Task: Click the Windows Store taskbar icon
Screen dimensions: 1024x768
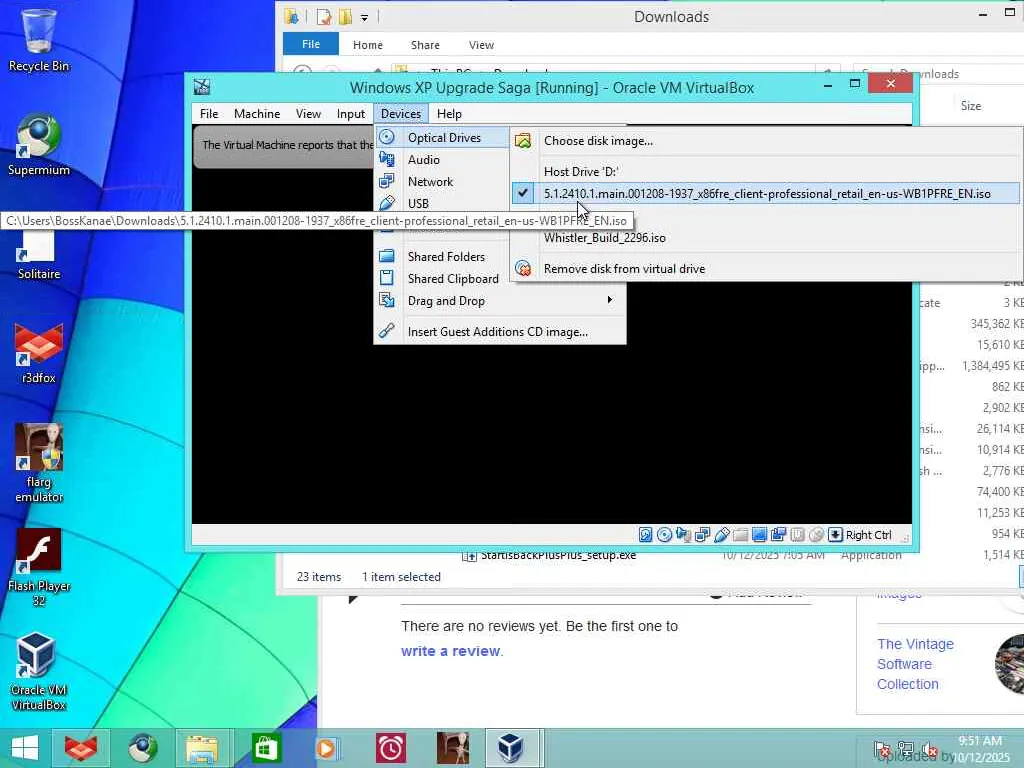Action: click(x=265, y=748)
